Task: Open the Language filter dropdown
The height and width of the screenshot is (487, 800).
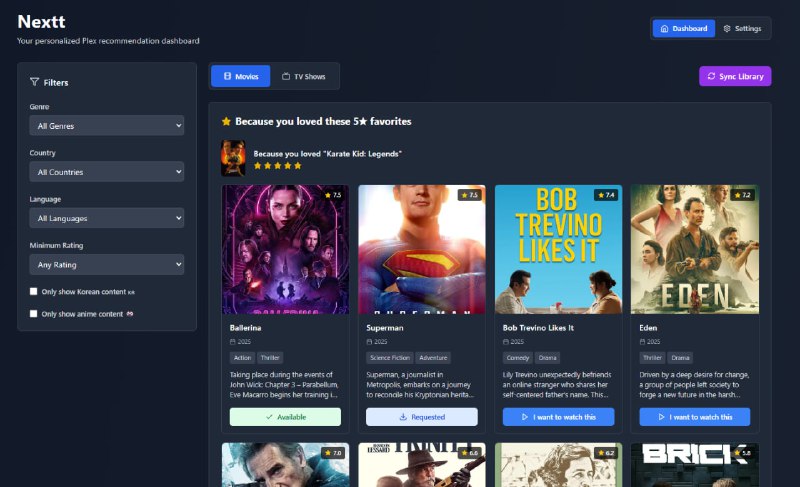Action: (x=107, y=218)
